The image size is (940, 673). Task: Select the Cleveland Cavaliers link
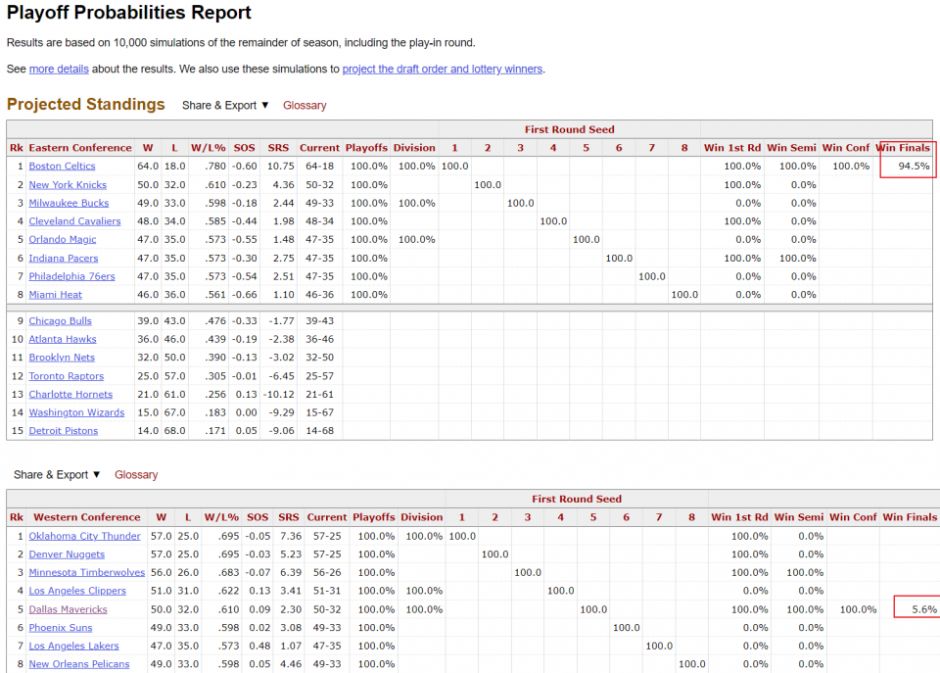74,221
